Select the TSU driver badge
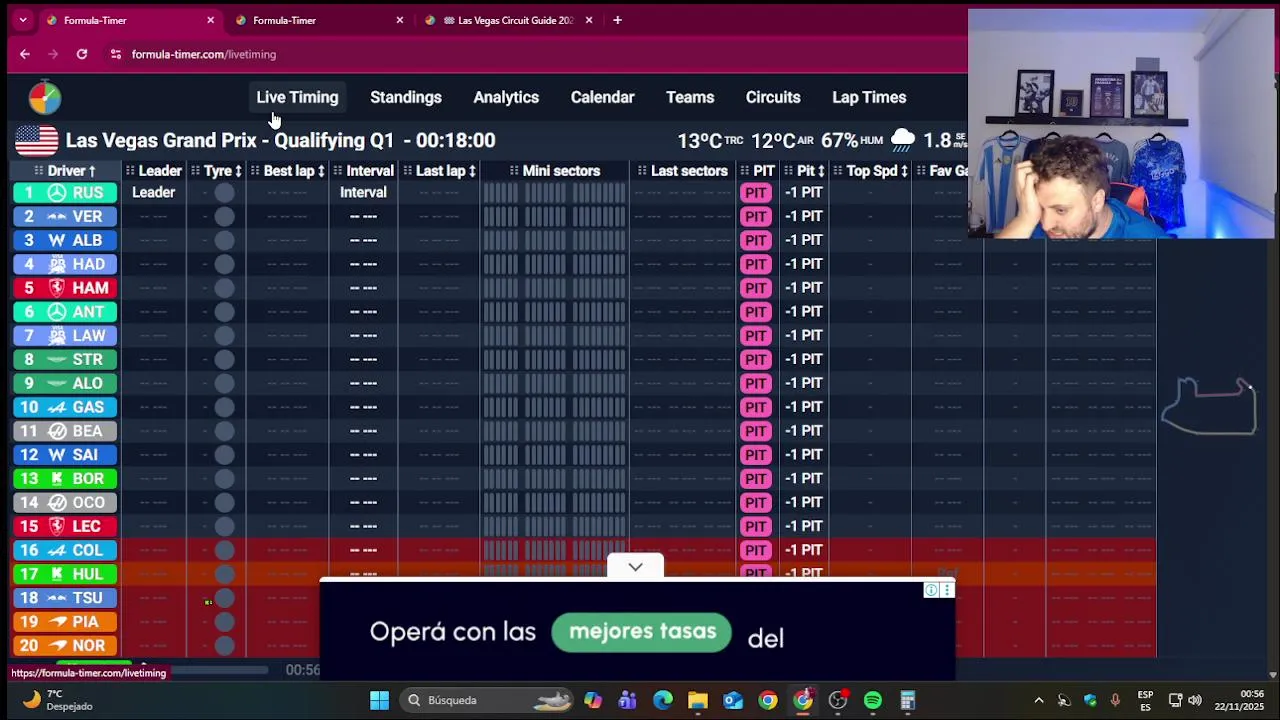 point(65,598)
